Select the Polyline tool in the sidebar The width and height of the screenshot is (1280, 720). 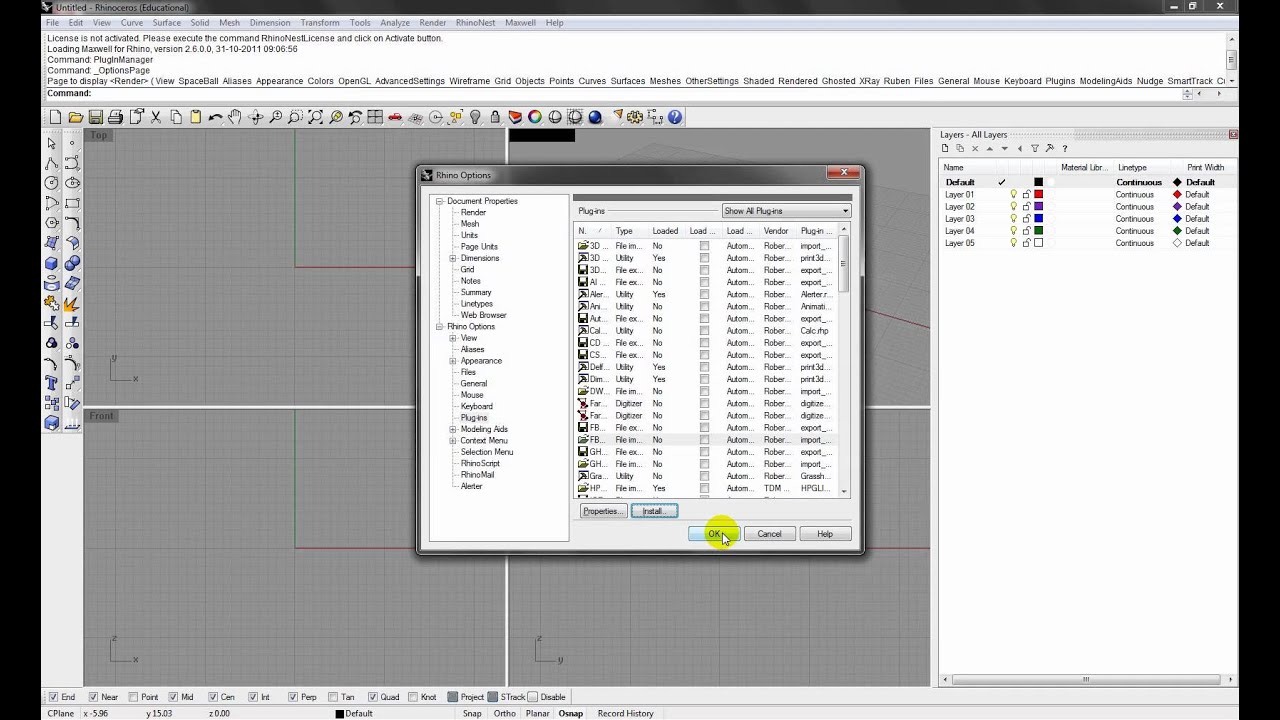click(51, 162)
